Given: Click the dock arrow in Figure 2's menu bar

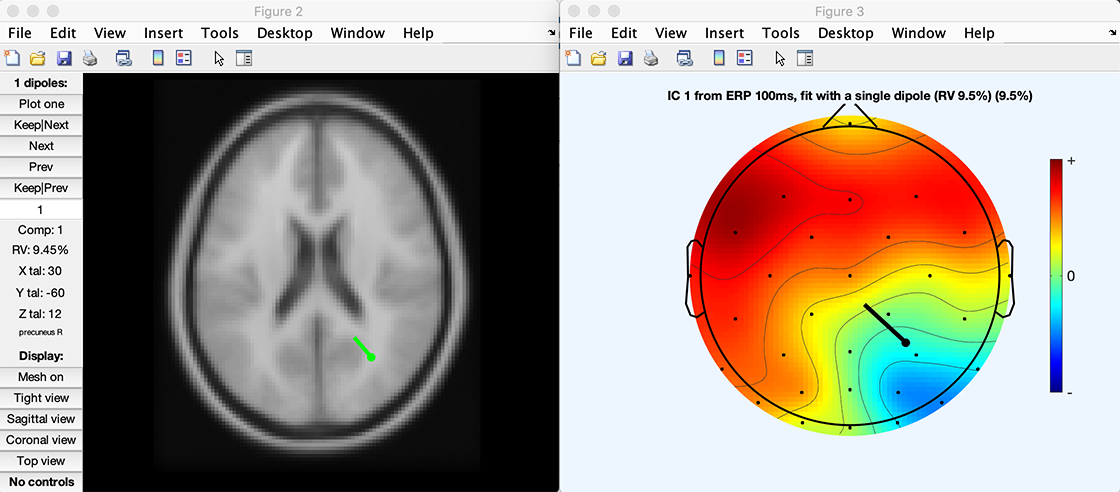Looking at the screenshot, I should [553, 33].
